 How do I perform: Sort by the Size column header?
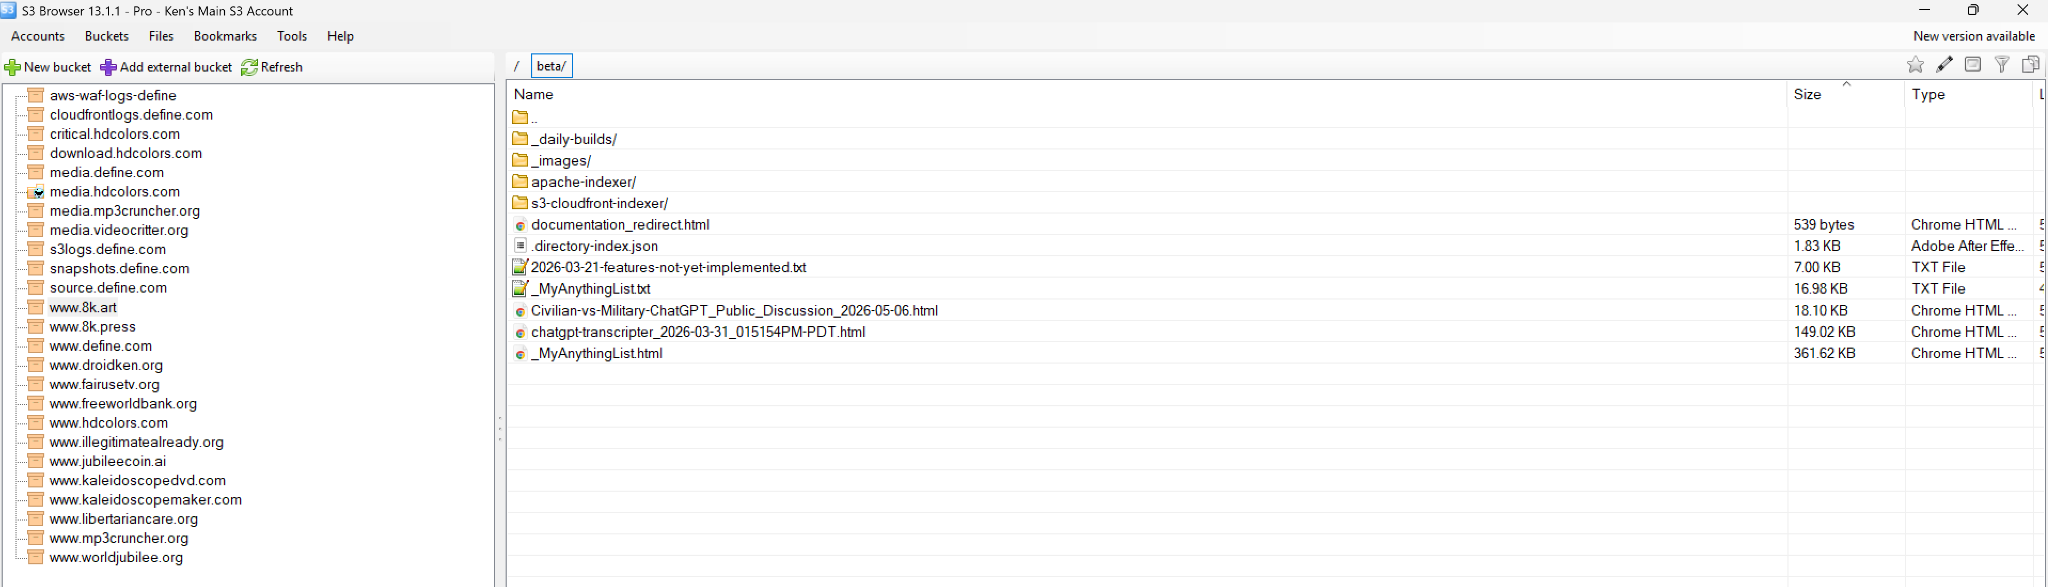pyautogui.click(x=1846, y=94)
